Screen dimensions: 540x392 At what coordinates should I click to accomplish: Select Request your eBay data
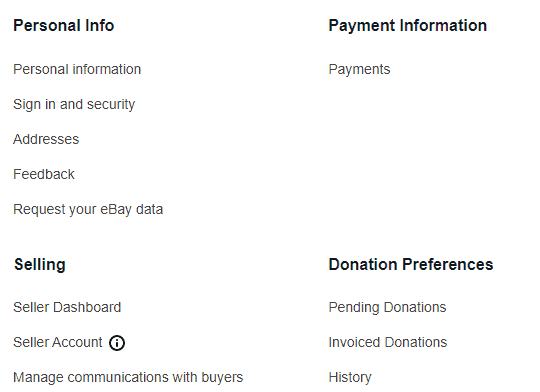click(88, 209)
